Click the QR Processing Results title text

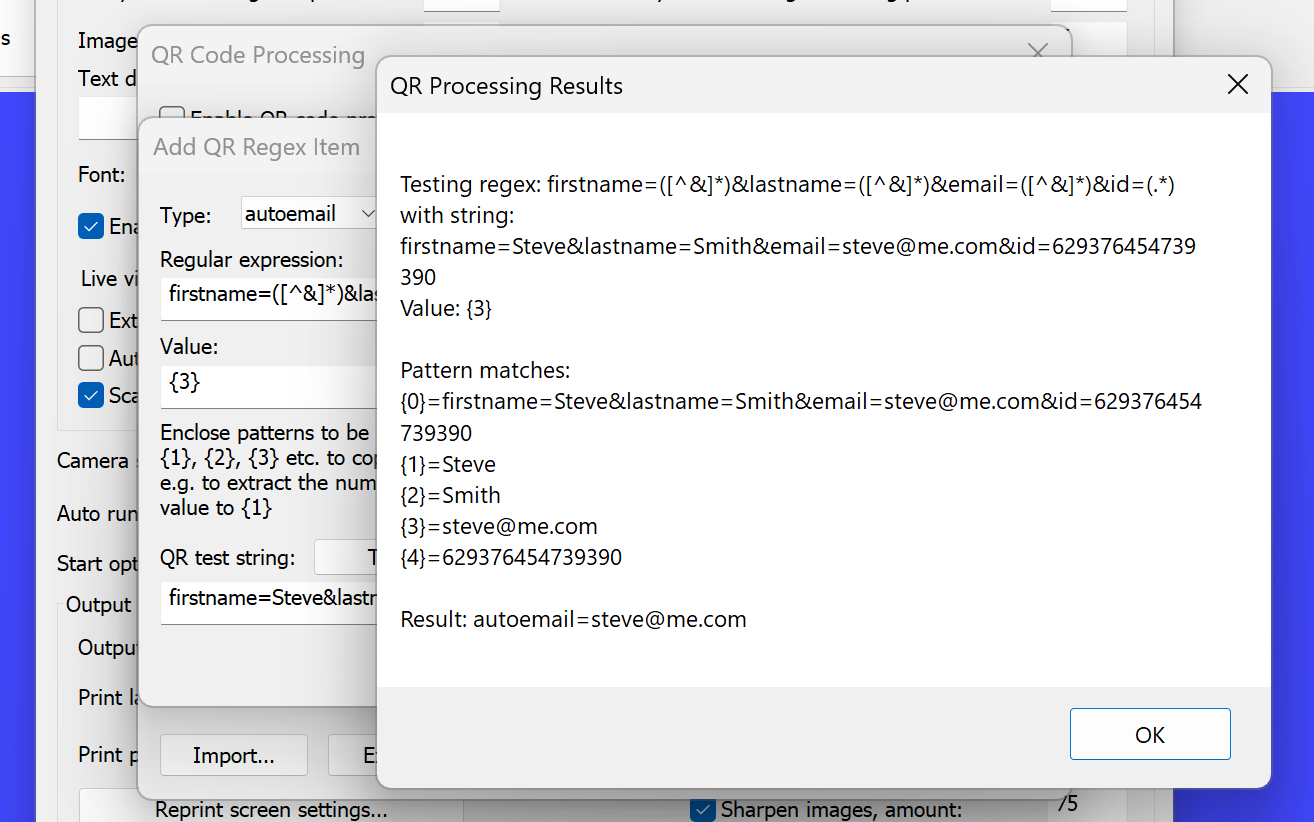click(x=506, y=86)
